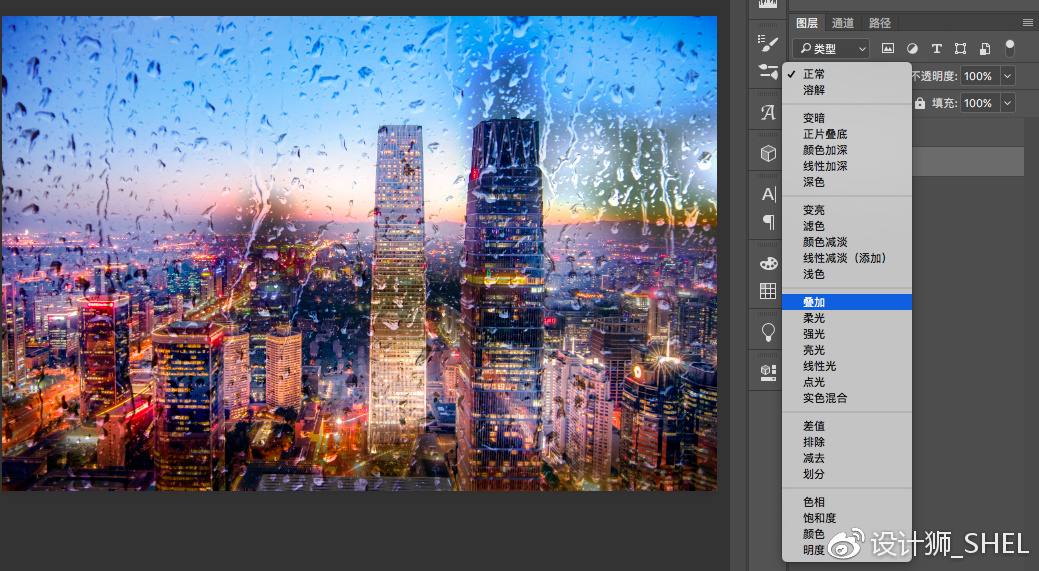This screenshot has height=571, width=1039.
Task: Open the Glyphs panel icon
Action: pos(768,113)
